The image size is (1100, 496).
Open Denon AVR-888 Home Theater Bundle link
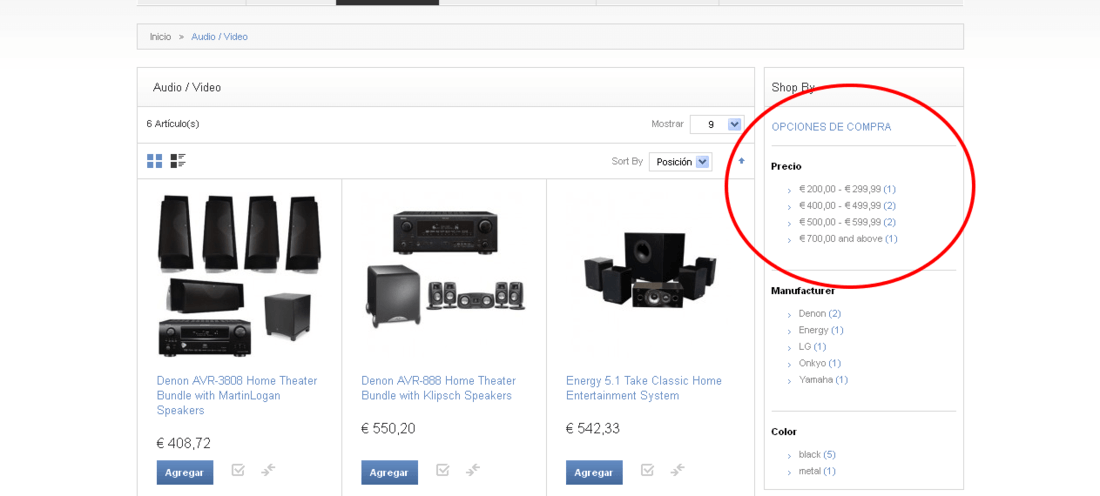(x=438, y=388)
